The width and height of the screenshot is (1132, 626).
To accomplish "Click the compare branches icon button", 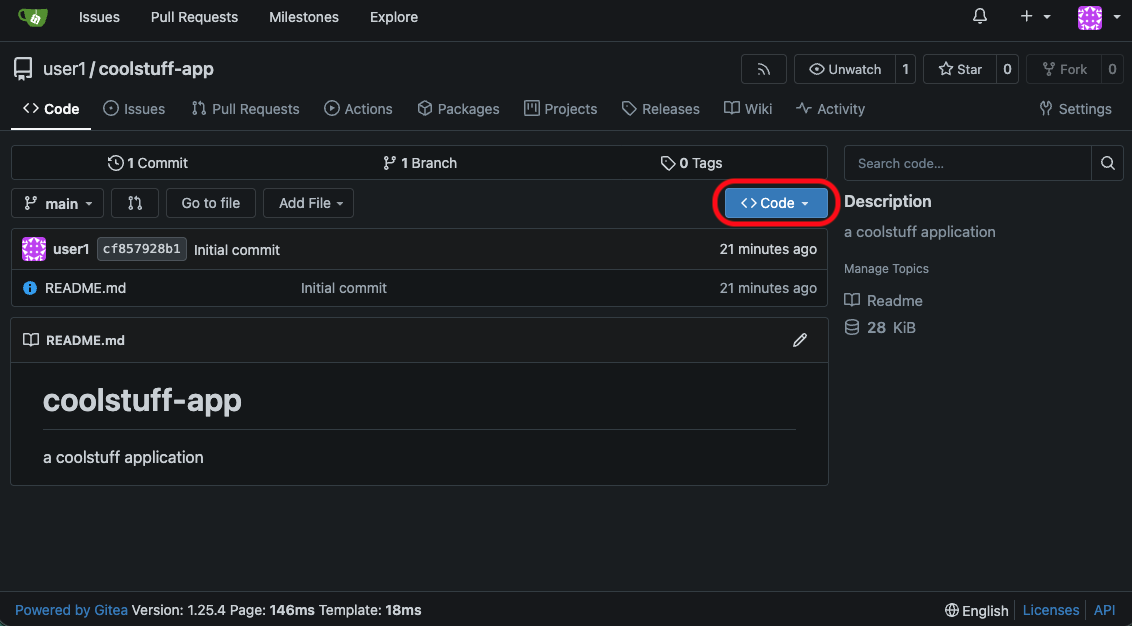I will 135,203.
